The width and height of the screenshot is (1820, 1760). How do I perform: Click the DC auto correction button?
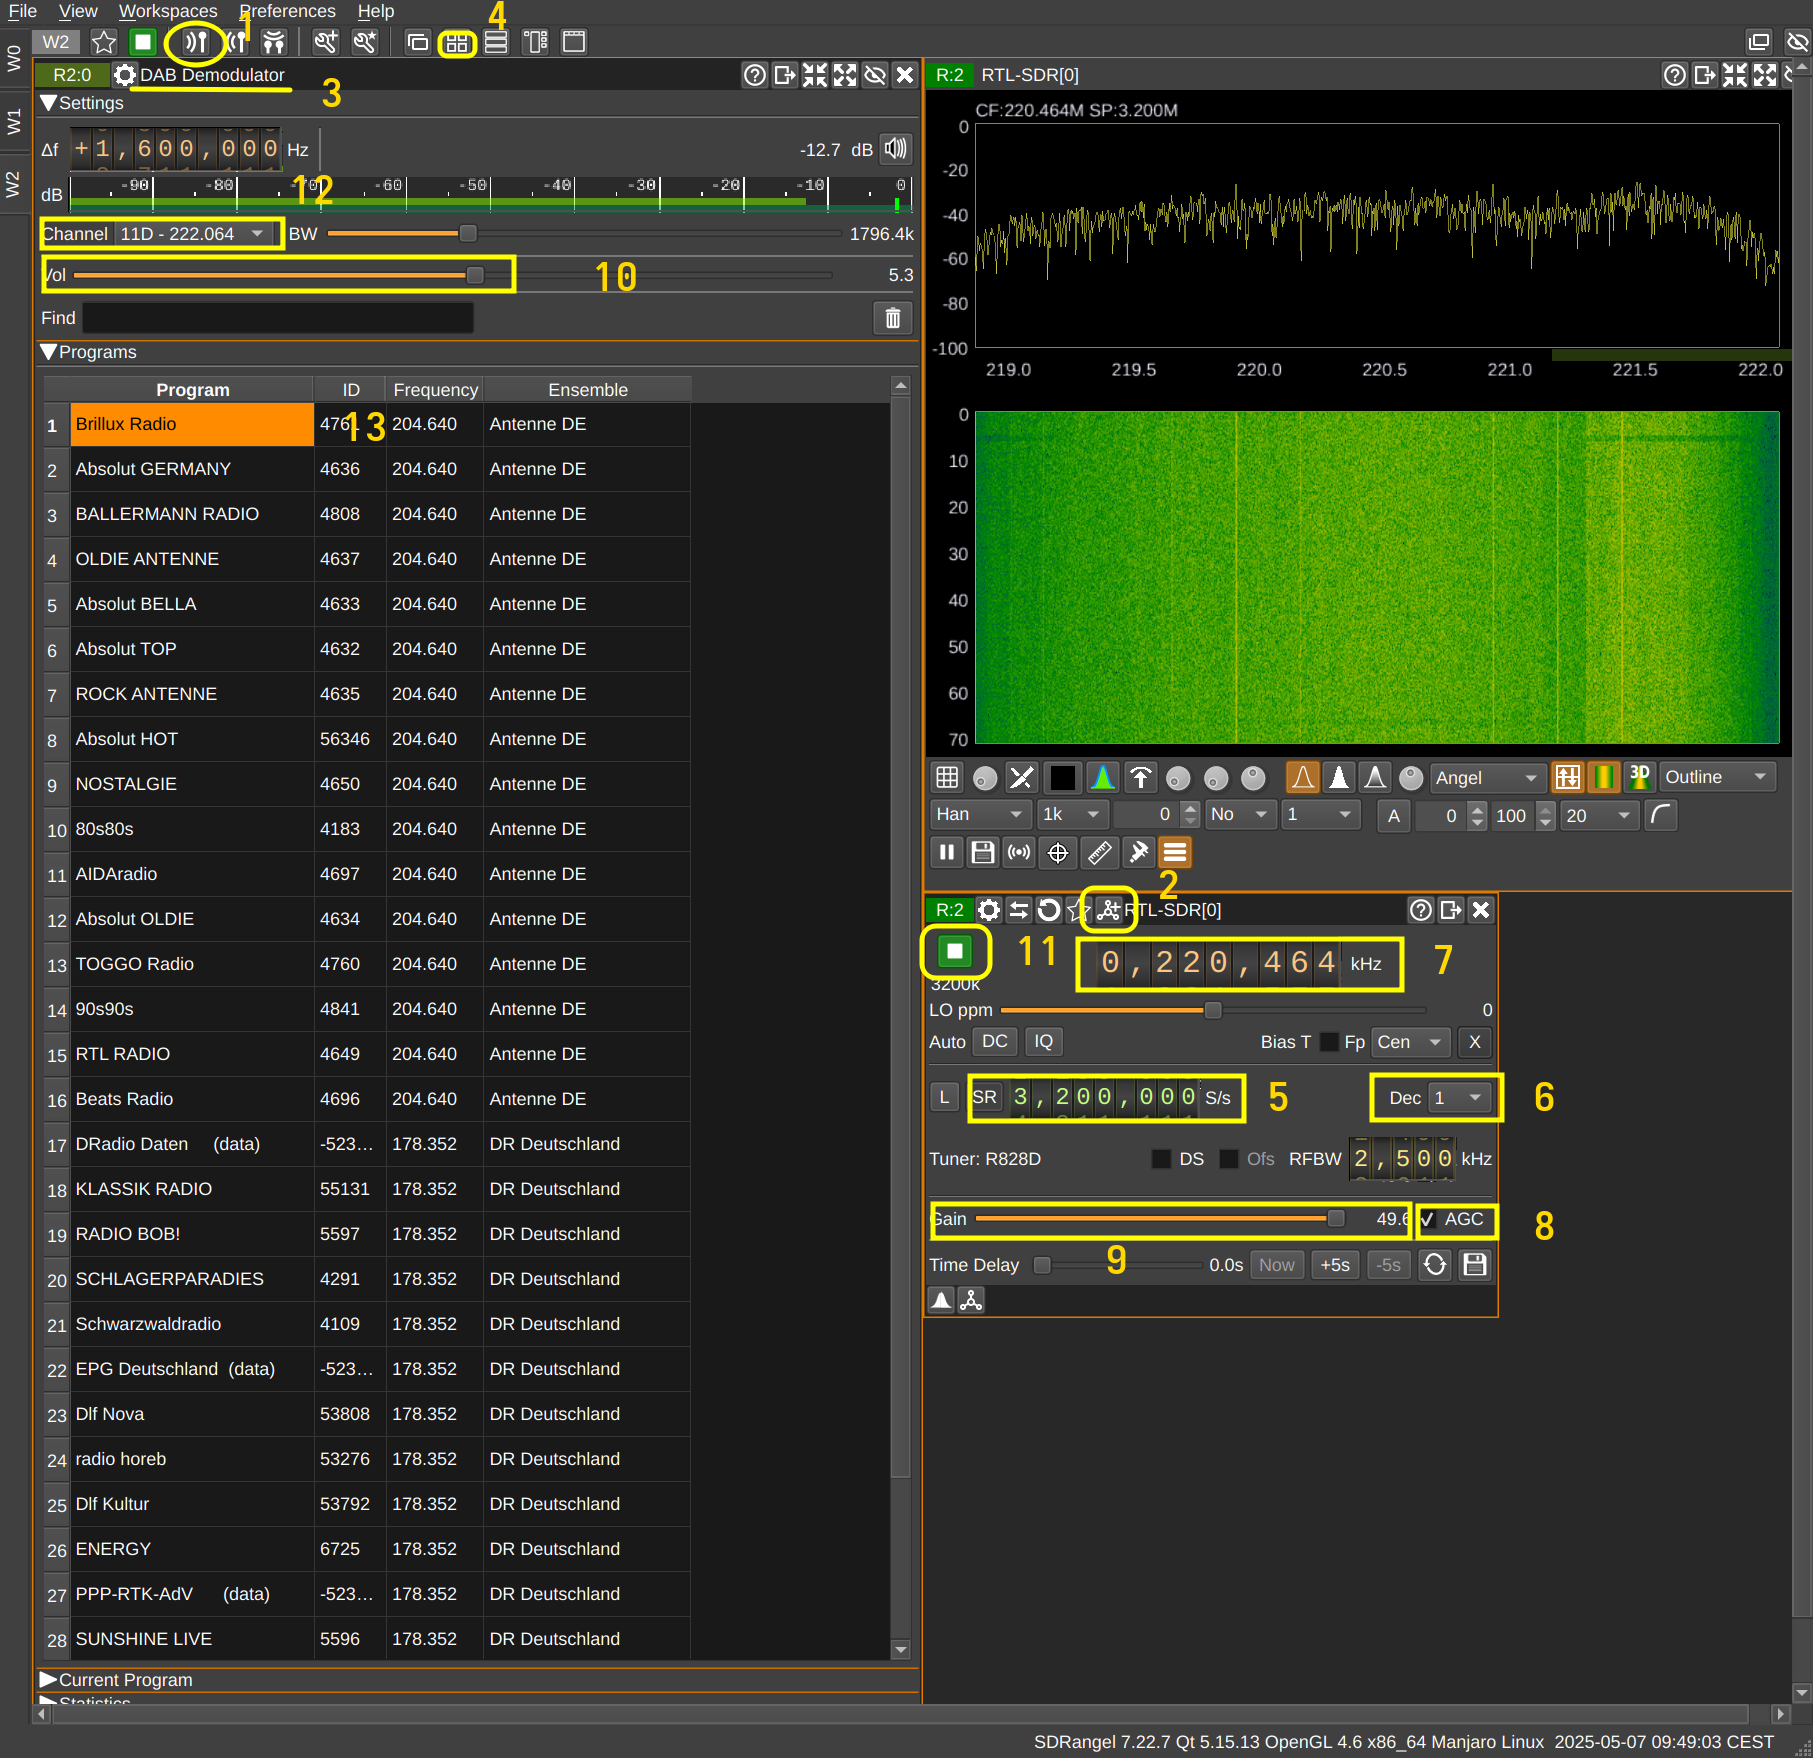tap(994, 1042)
